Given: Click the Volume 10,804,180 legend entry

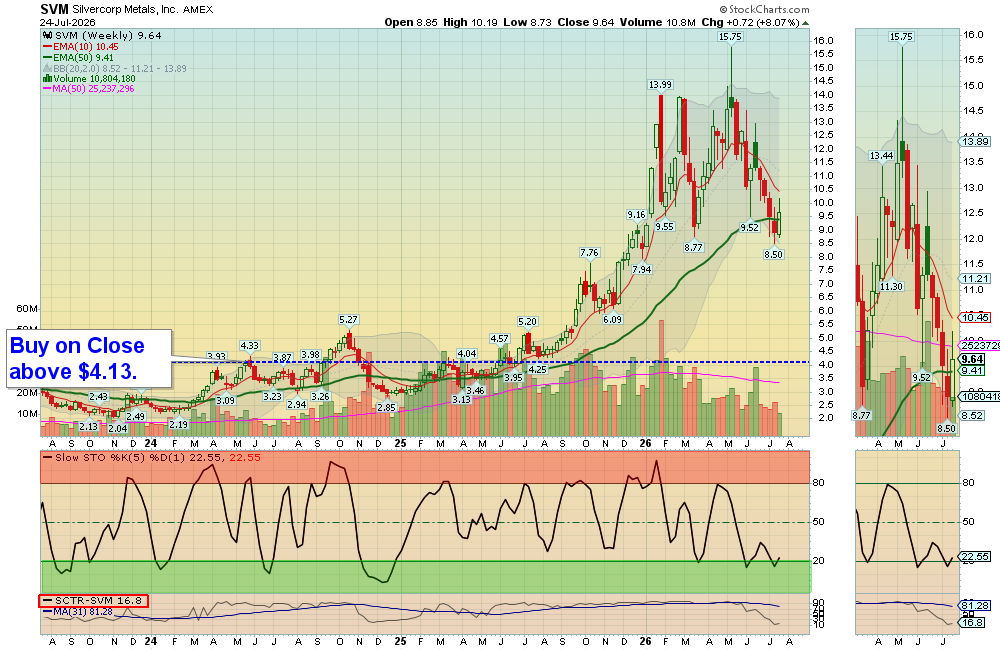Looking at the screenshot, I should click(x=89, y=78).
